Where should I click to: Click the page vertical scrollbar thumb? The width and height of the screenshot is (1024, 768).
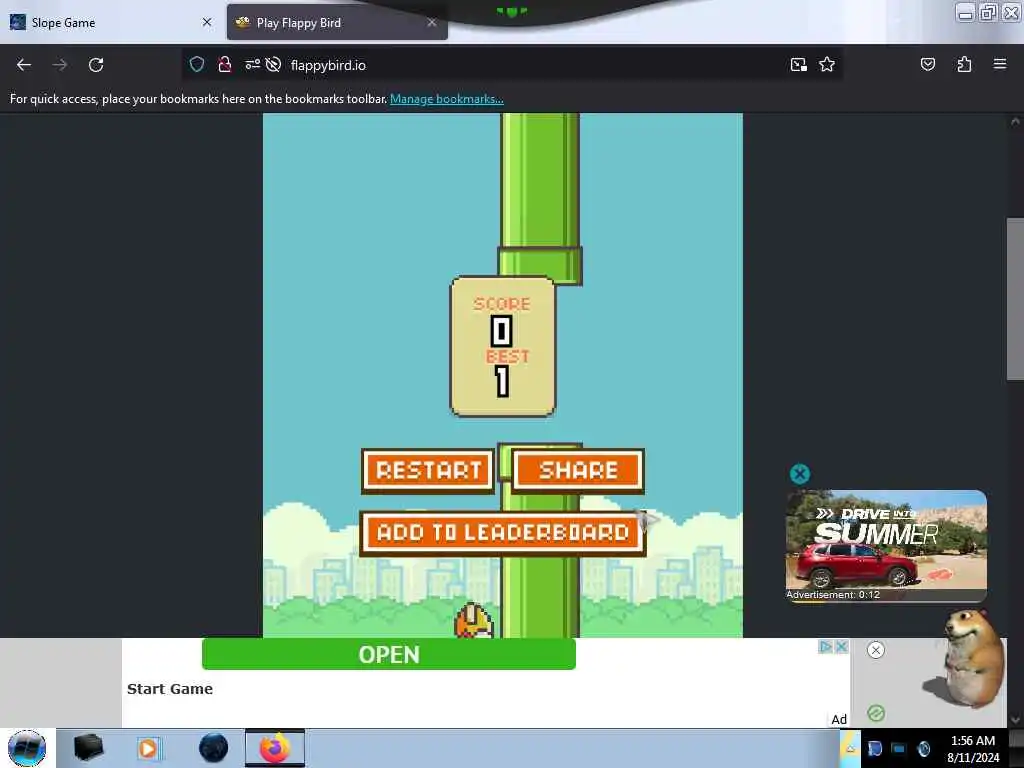(1014, 298)
